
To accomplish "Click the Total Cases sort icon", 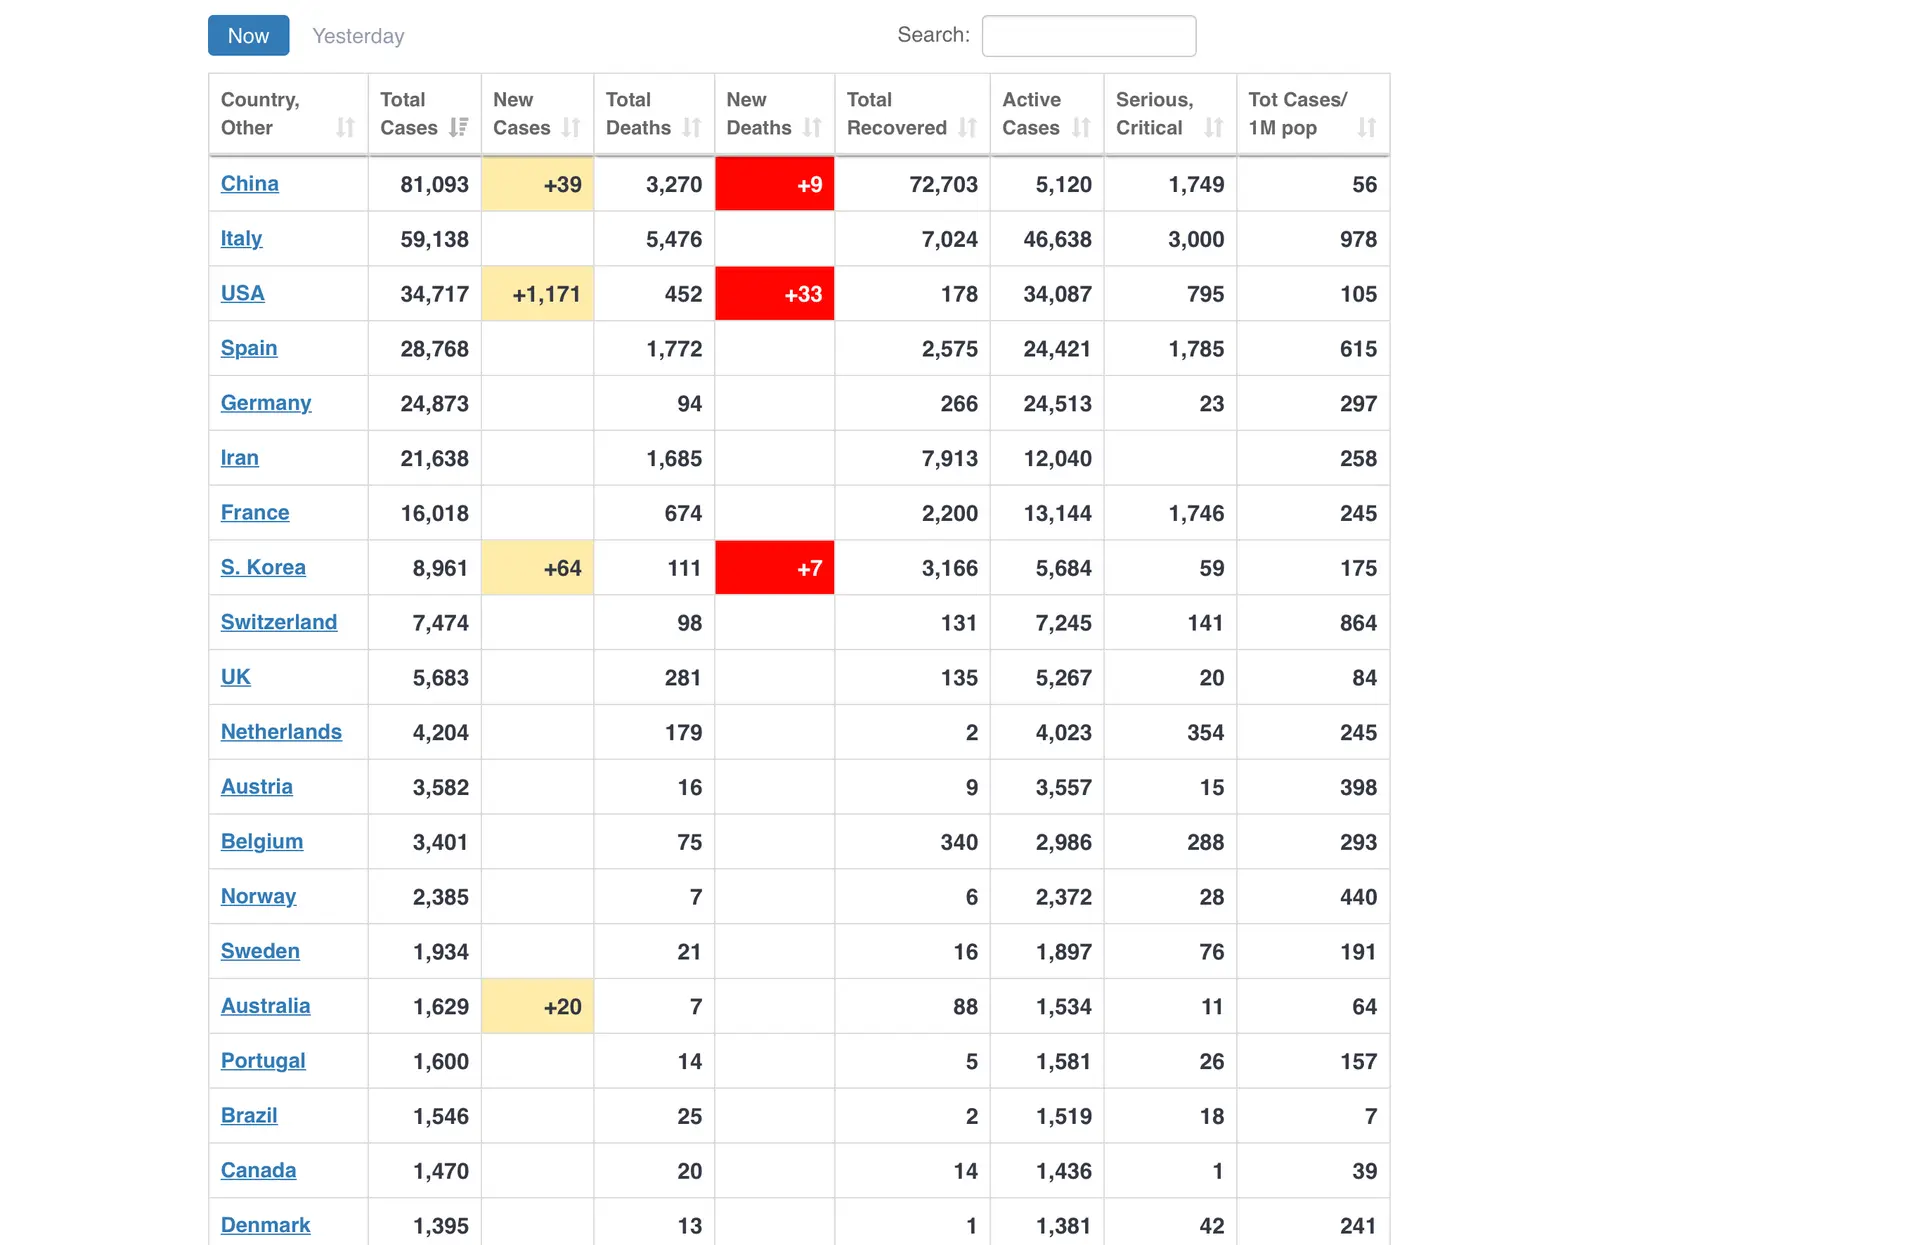I will pos(458,128).
